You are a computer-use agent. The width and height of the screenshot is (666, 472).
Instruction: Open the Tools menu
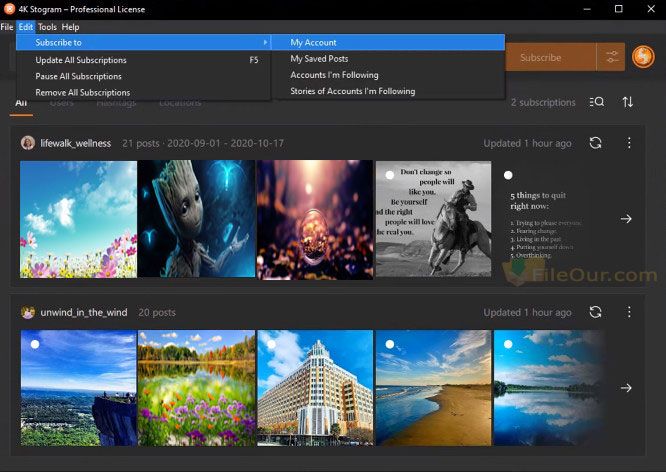47,27
